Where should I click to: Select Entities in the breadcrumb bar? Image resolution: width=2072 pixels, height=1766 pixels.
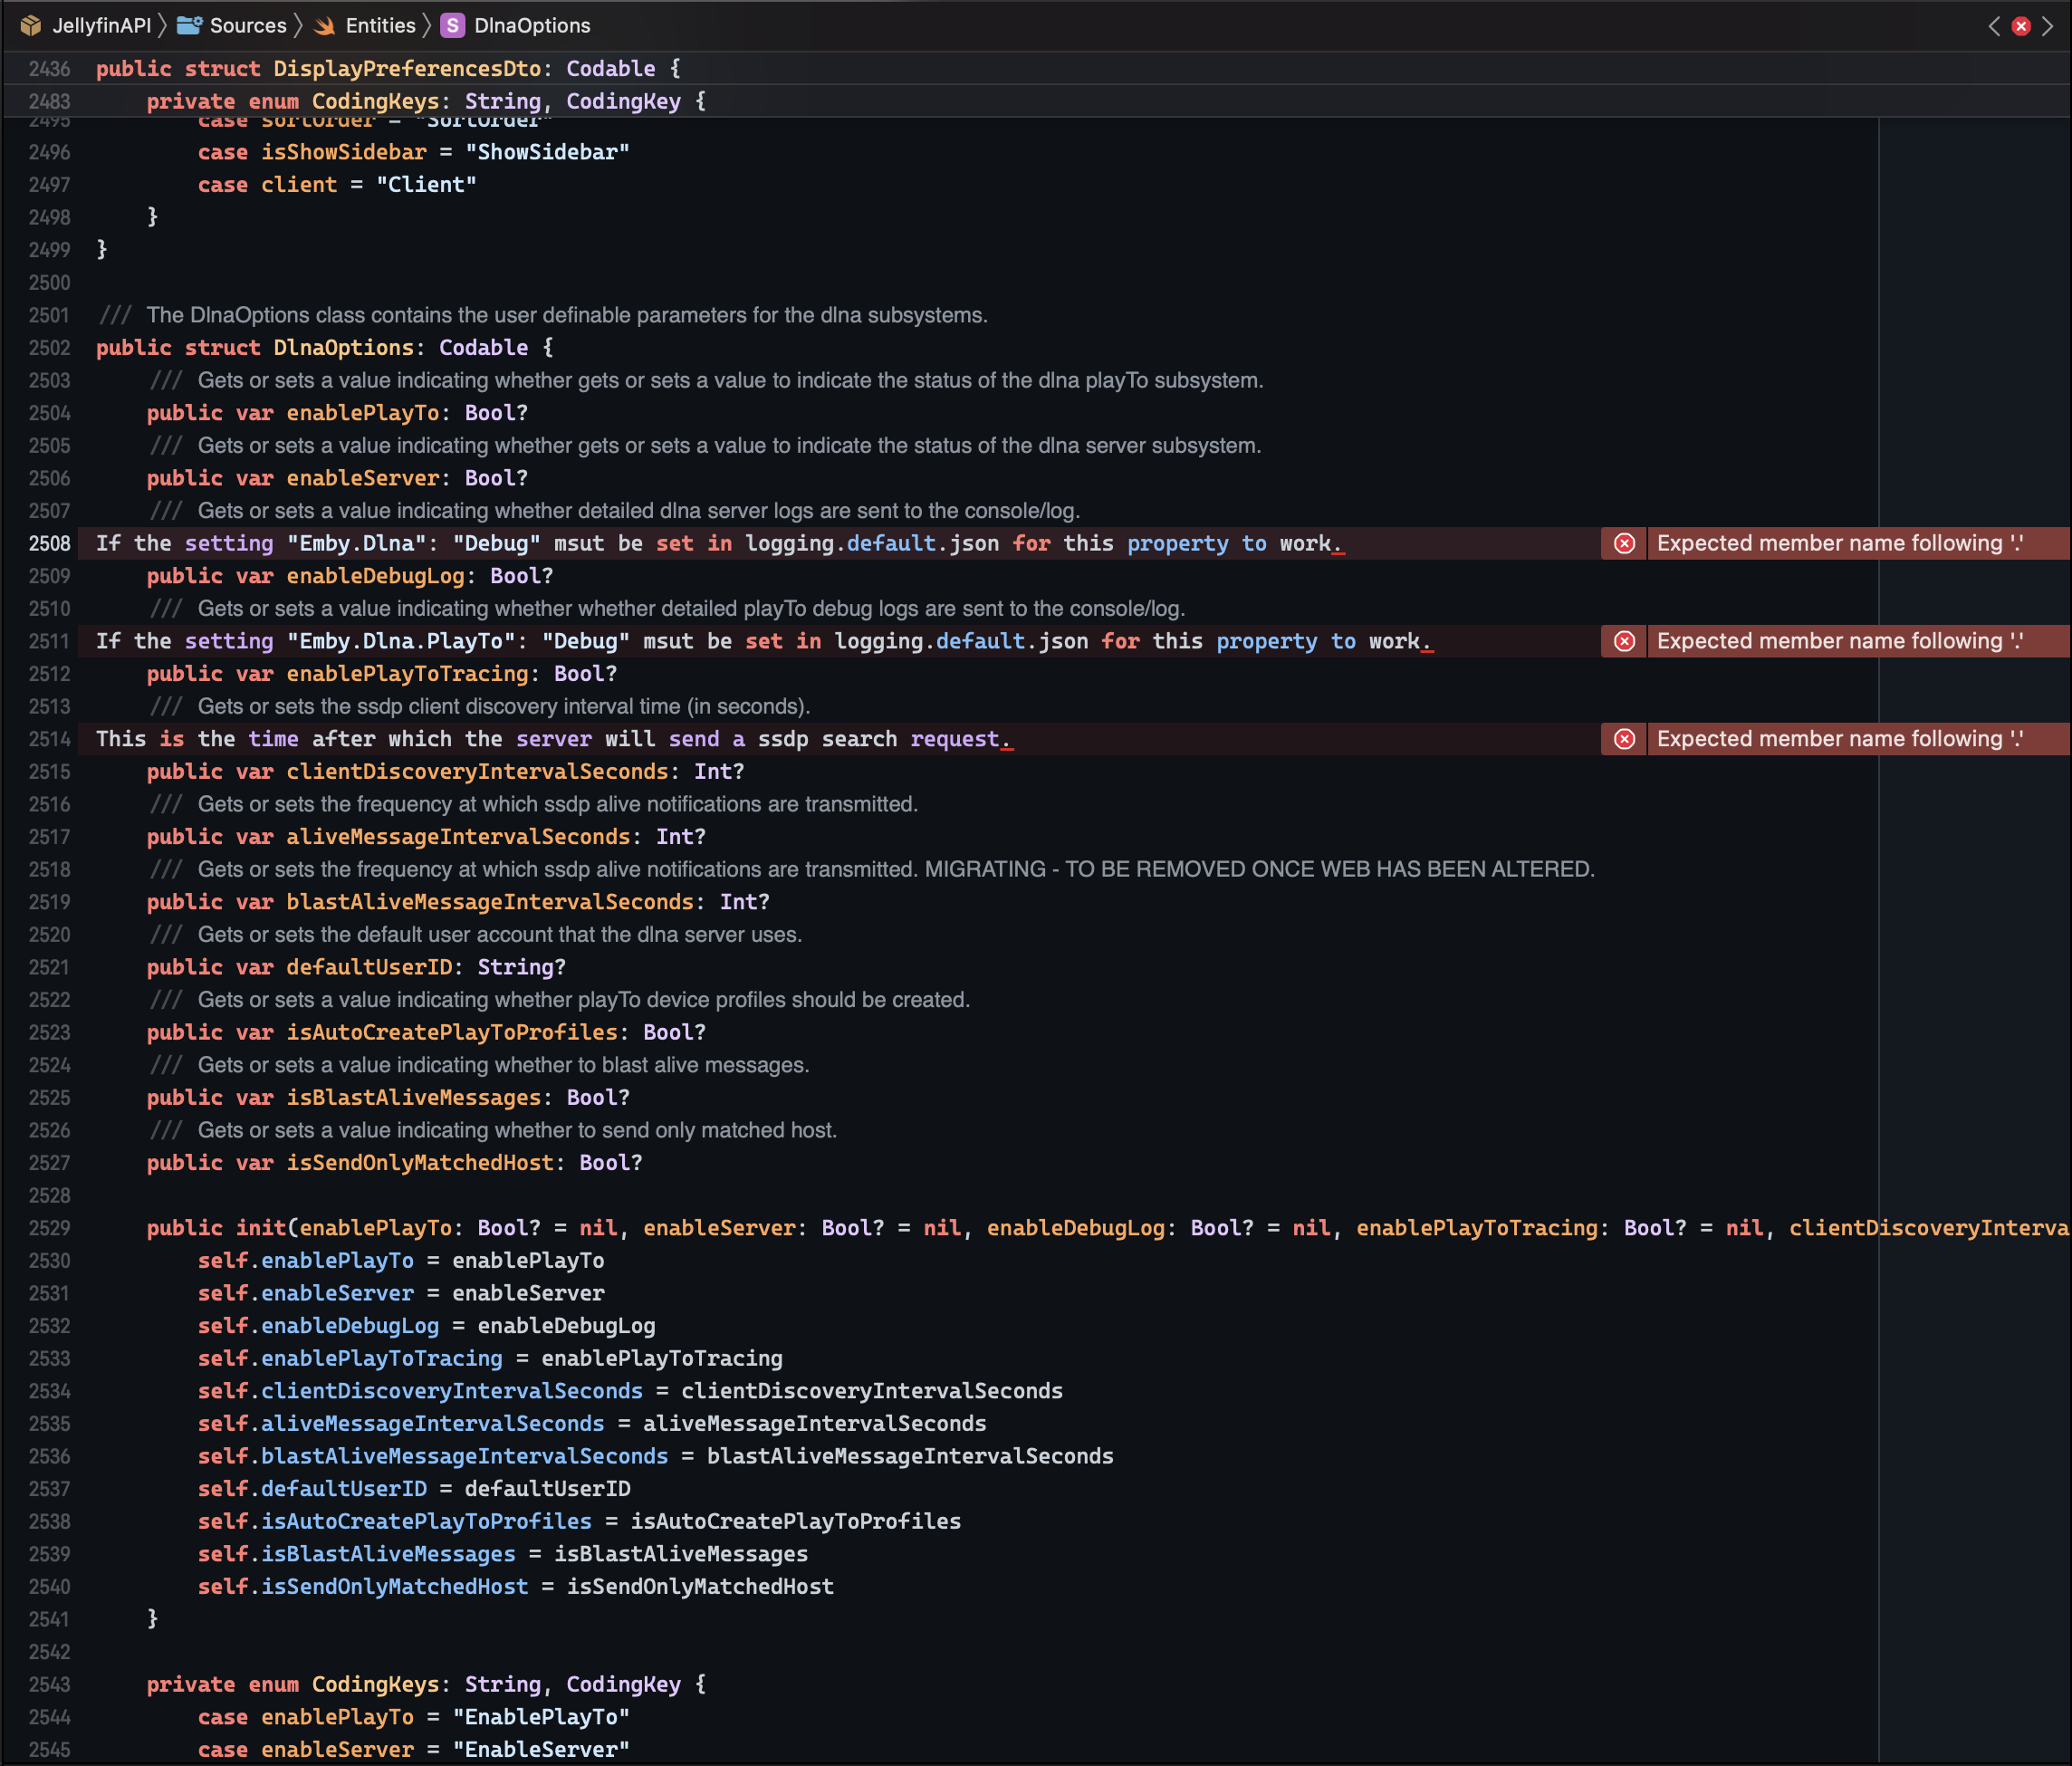coord(380,26)
